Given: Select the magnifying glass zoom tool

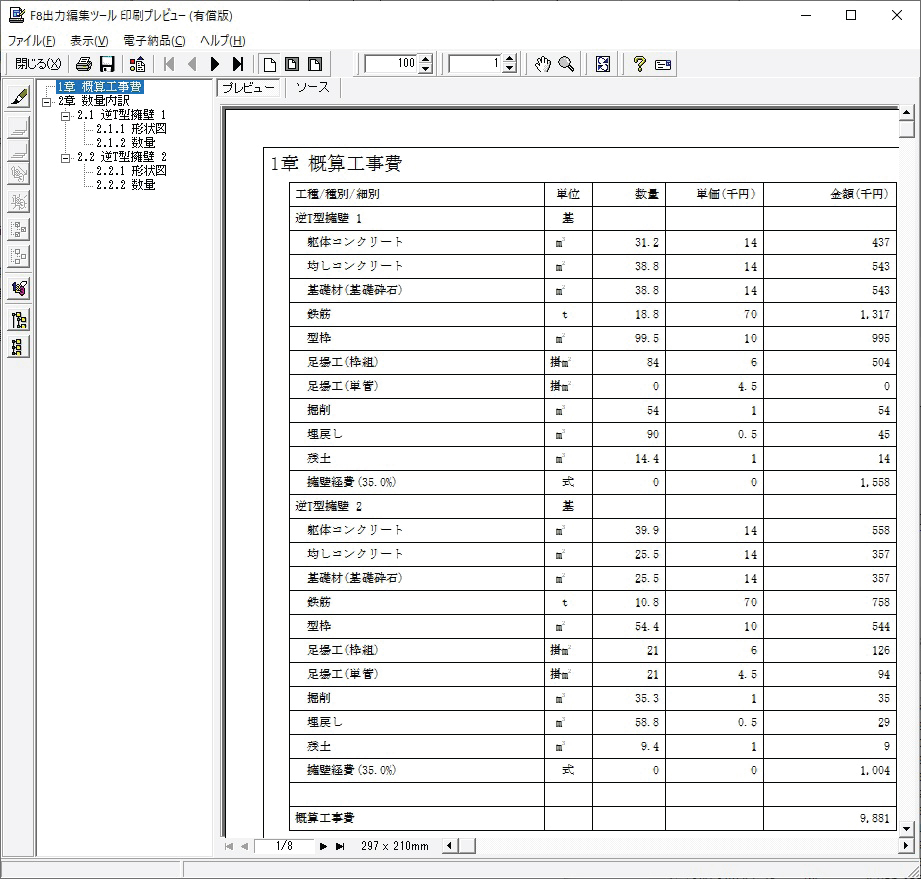Looking at the screenshot, I should 566,64.
